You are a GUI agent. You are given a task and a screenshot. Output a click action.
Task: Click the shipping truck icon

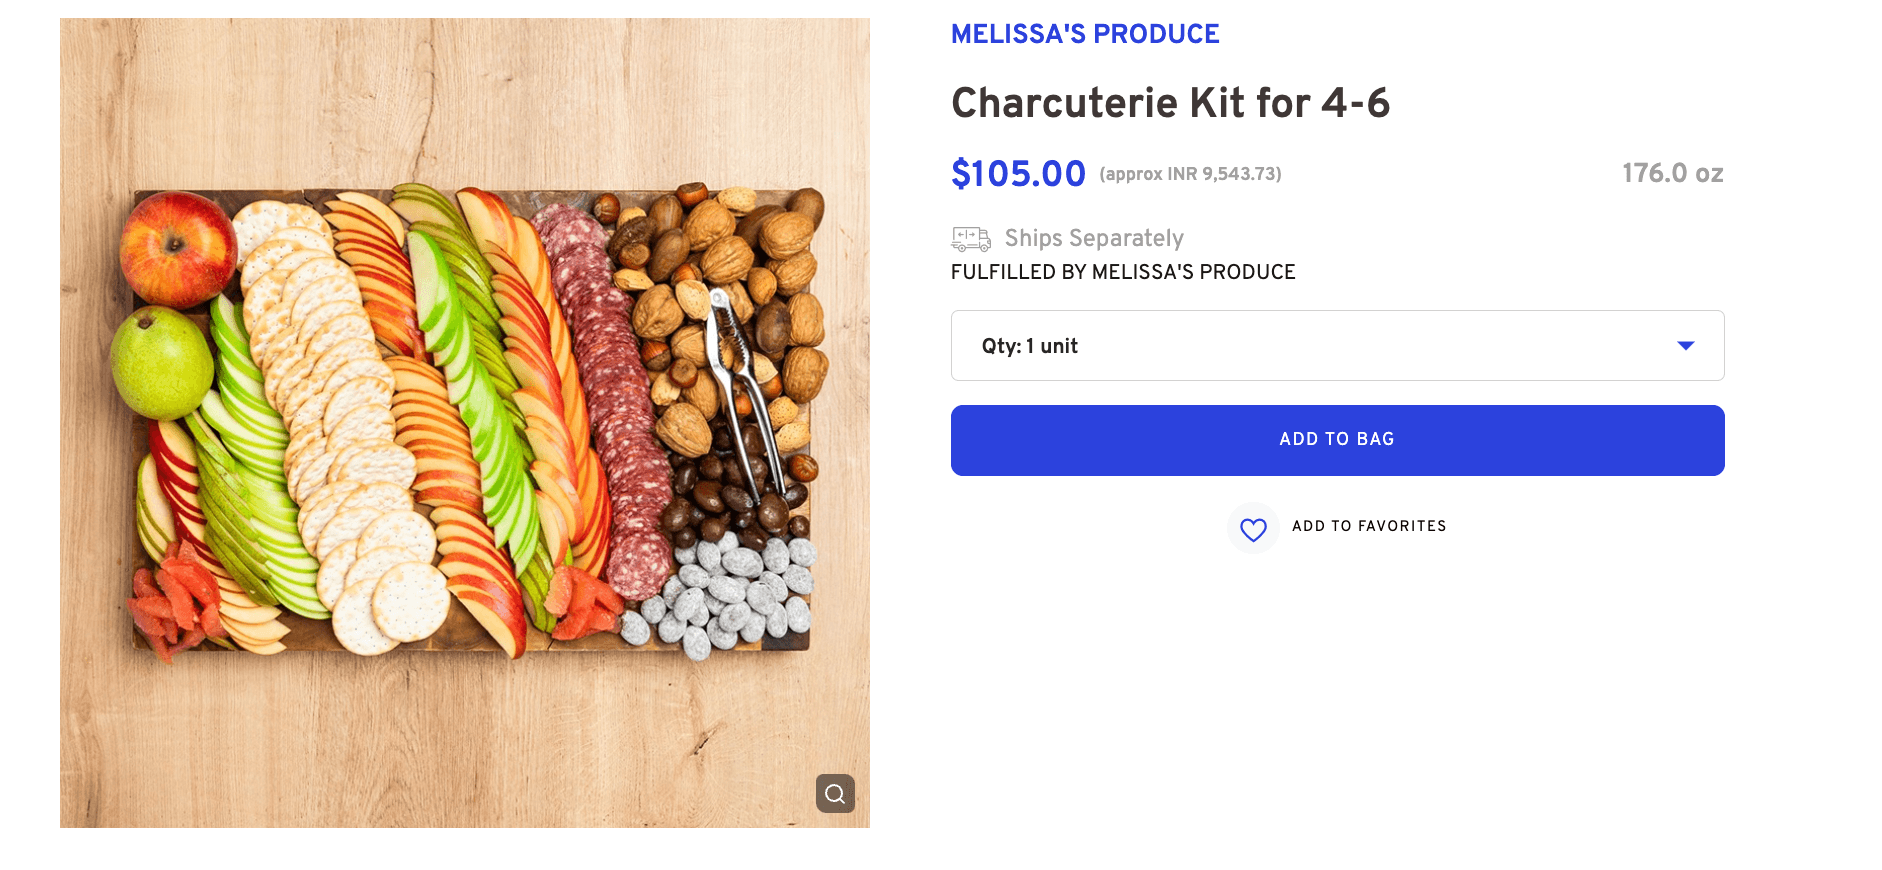968,238
